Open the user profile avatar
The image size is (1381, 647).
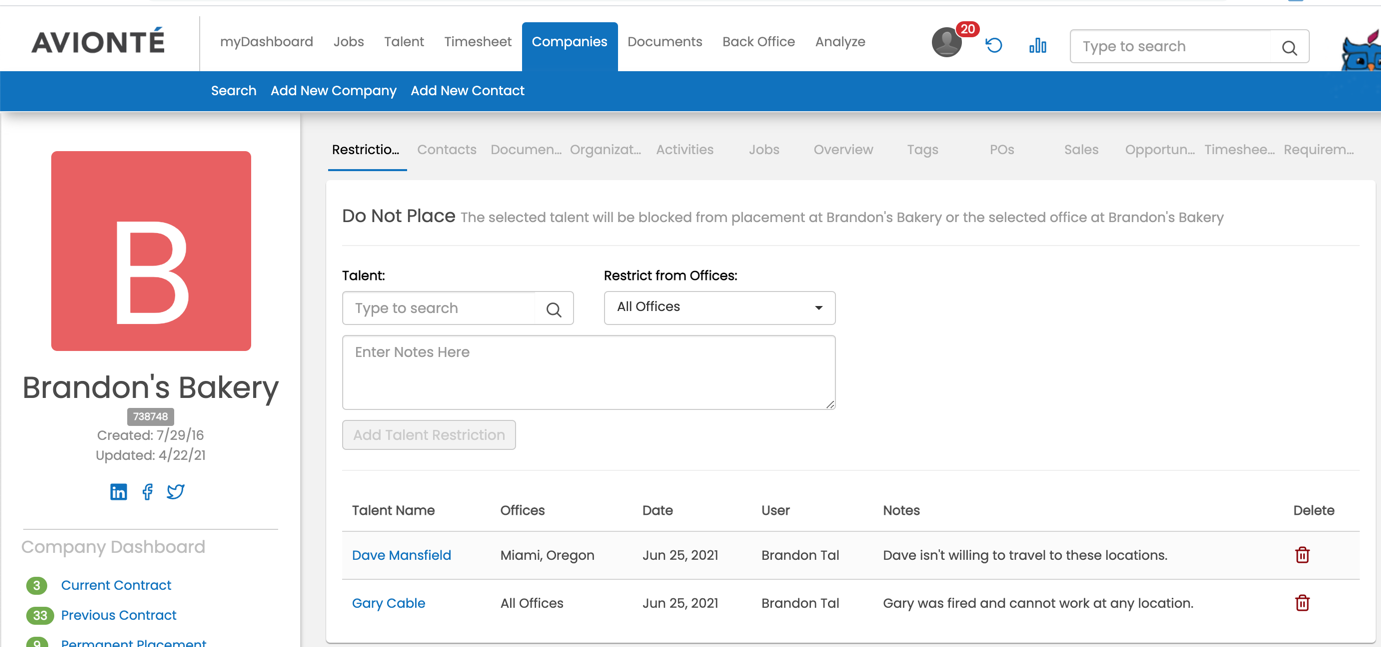point(946,42)
